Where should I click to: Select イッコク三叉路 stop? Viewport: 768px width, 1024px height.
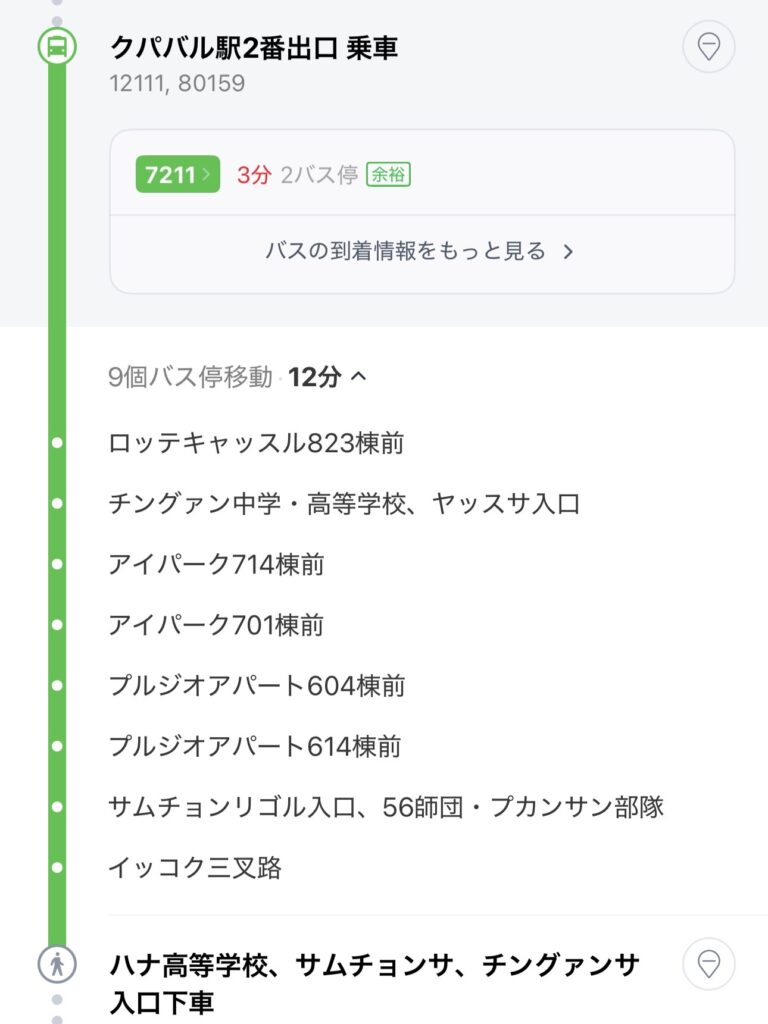(x=195, y=868)
